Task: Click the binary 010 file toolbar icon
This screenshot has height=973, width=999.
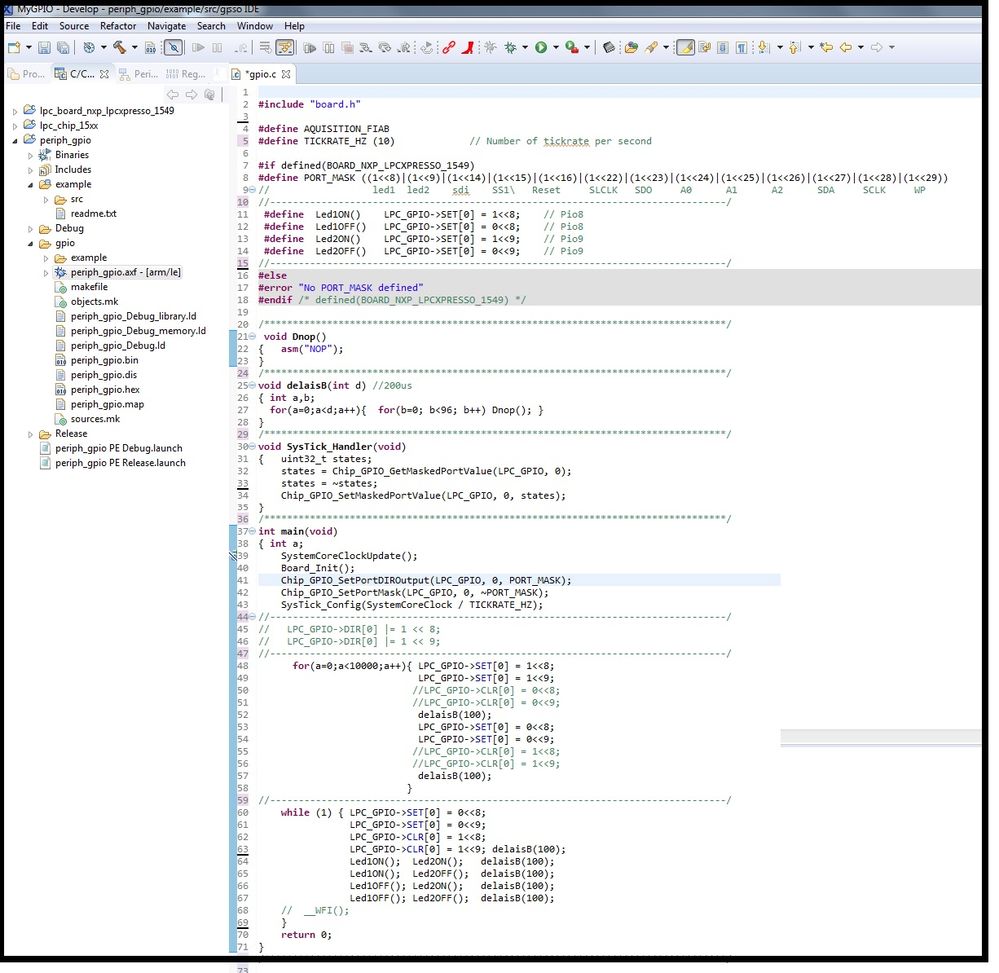Action: pyautogui.click(x=150, y=48)
